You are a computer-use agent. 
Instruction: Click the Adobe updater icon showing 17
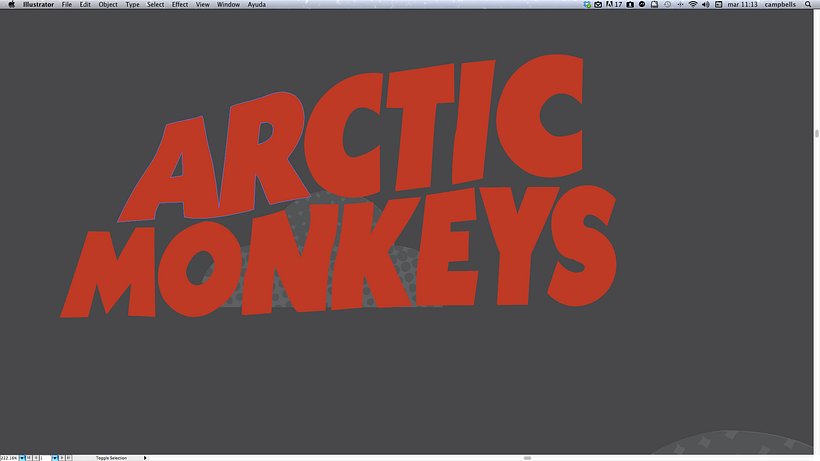(x=614, y=4)
